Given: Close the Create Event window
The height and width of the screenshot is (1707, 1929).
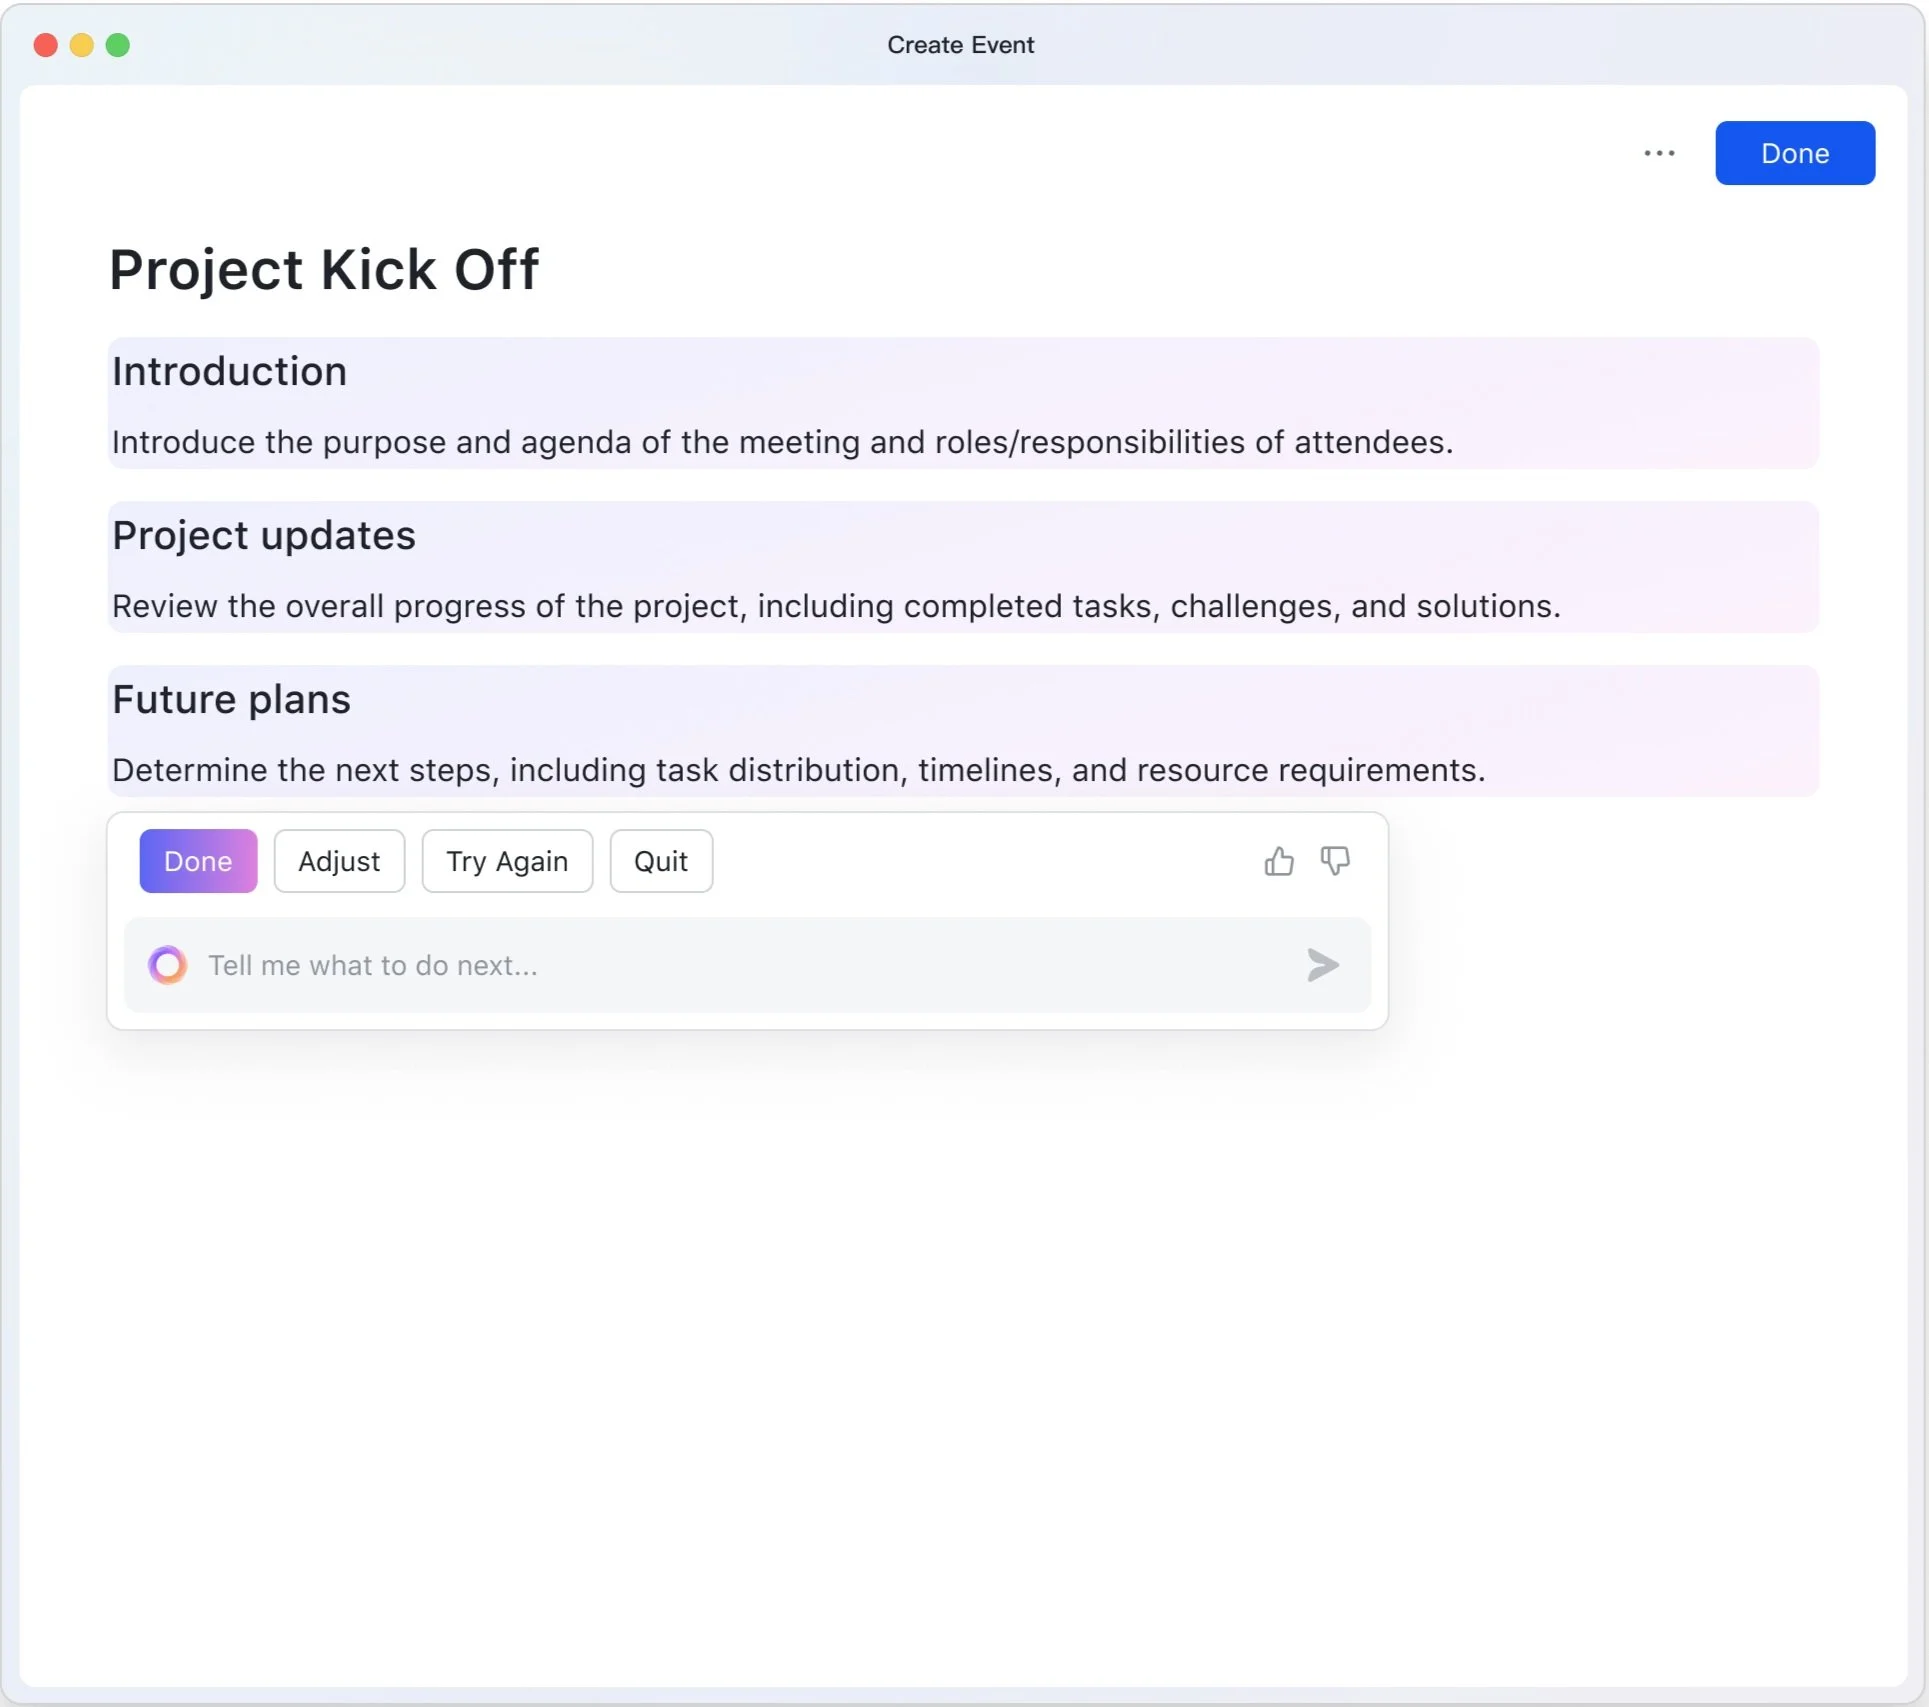Looking at the screenshot, I should [x=45, y=45].
